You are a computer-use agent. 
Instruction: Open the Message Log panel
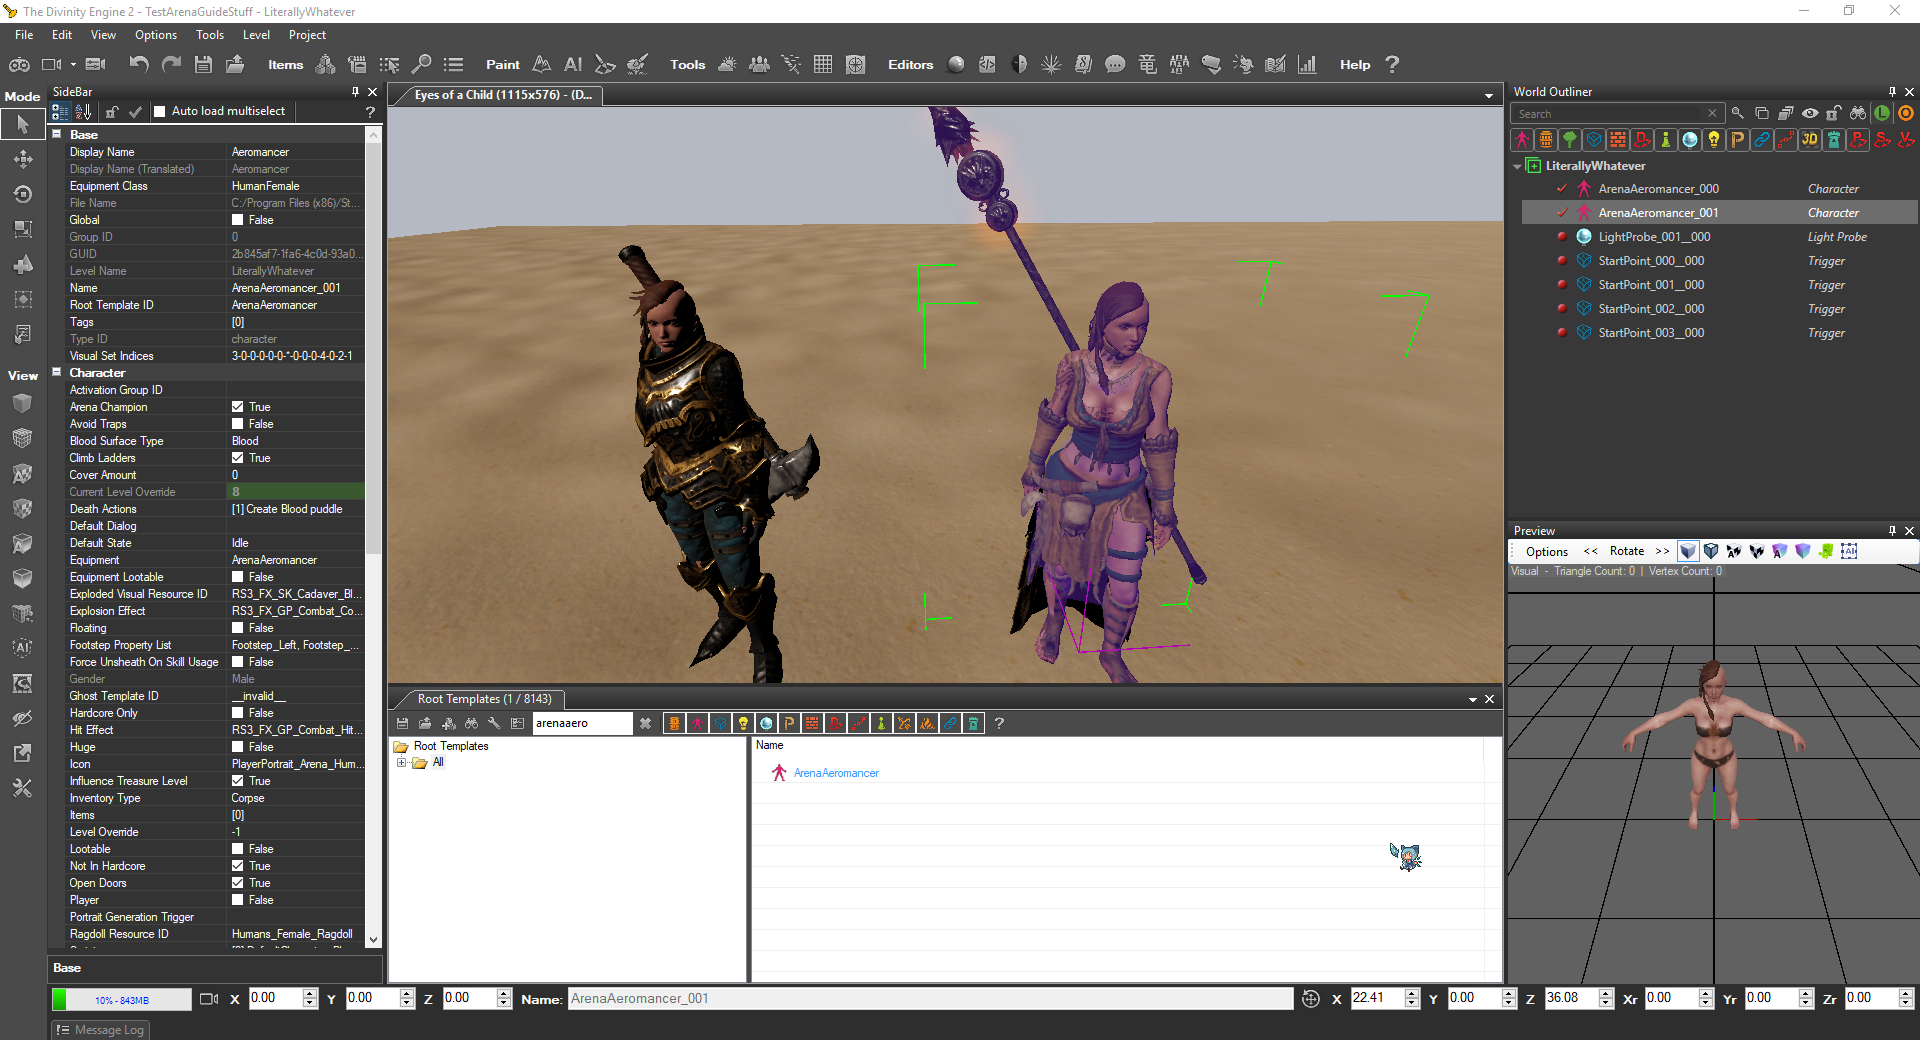[101, 1030]
